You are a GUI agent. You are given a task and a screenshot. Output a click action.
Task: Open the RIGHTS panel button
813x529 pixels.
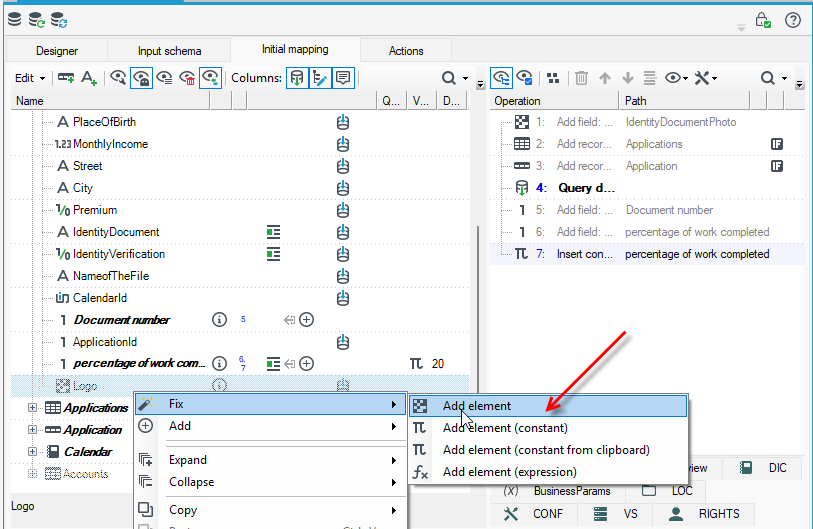point(704,513)
